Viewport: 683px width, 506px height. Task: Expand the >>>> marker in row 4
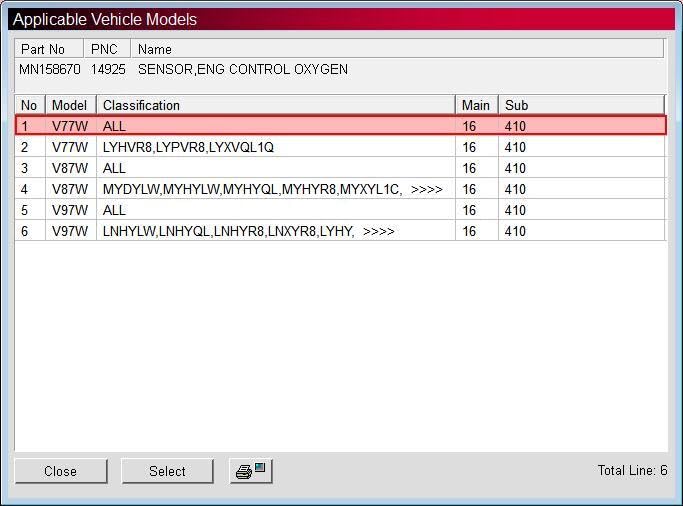(x=426, y=189)
